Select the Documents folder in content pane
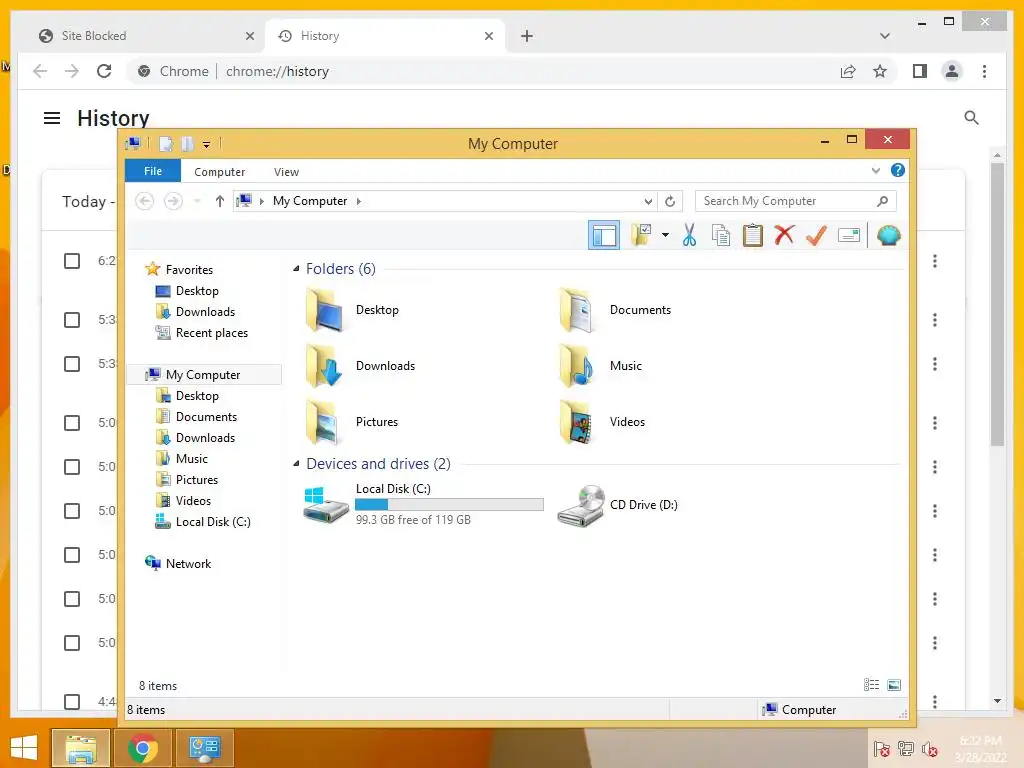 [x=615, y=310]
